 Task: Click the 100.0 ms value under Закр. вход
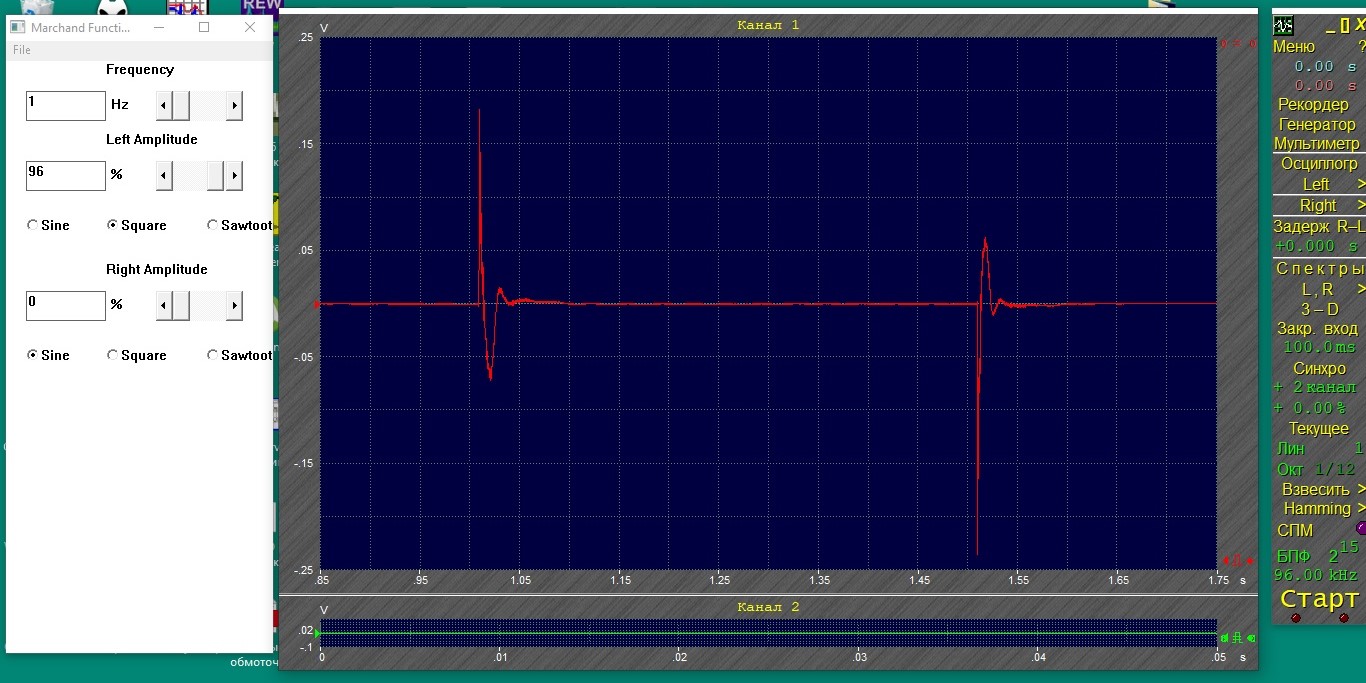pos(1319,347)
